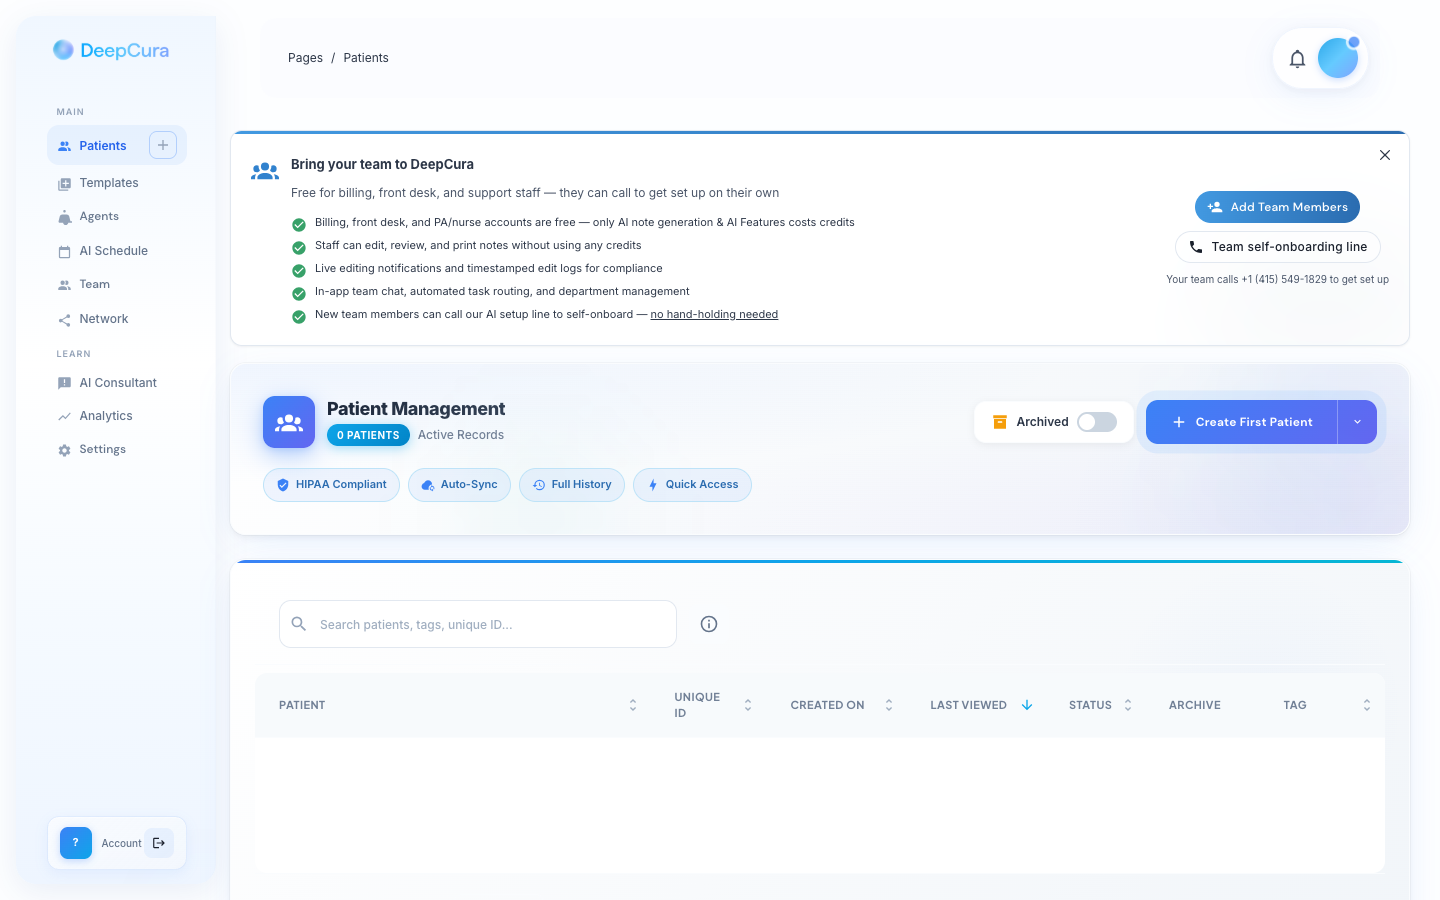Click Create First Patient button
Screen dimensions: 1440x900
(x=1242, y=422)
